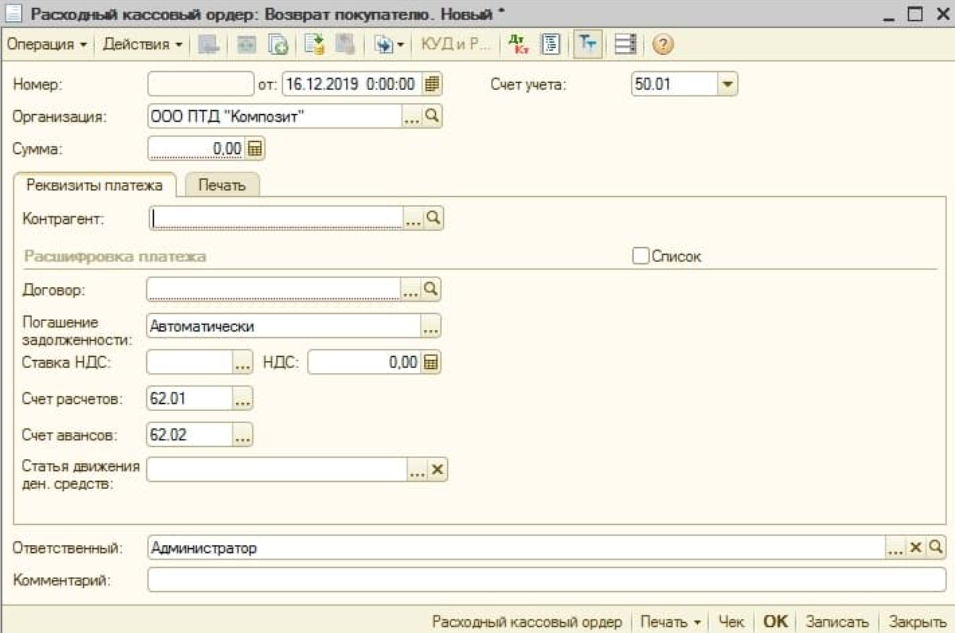Click the magnifier icon next to Организация
Image resolution: width=955 pixels, height=633 pixels.
(432, 117)
